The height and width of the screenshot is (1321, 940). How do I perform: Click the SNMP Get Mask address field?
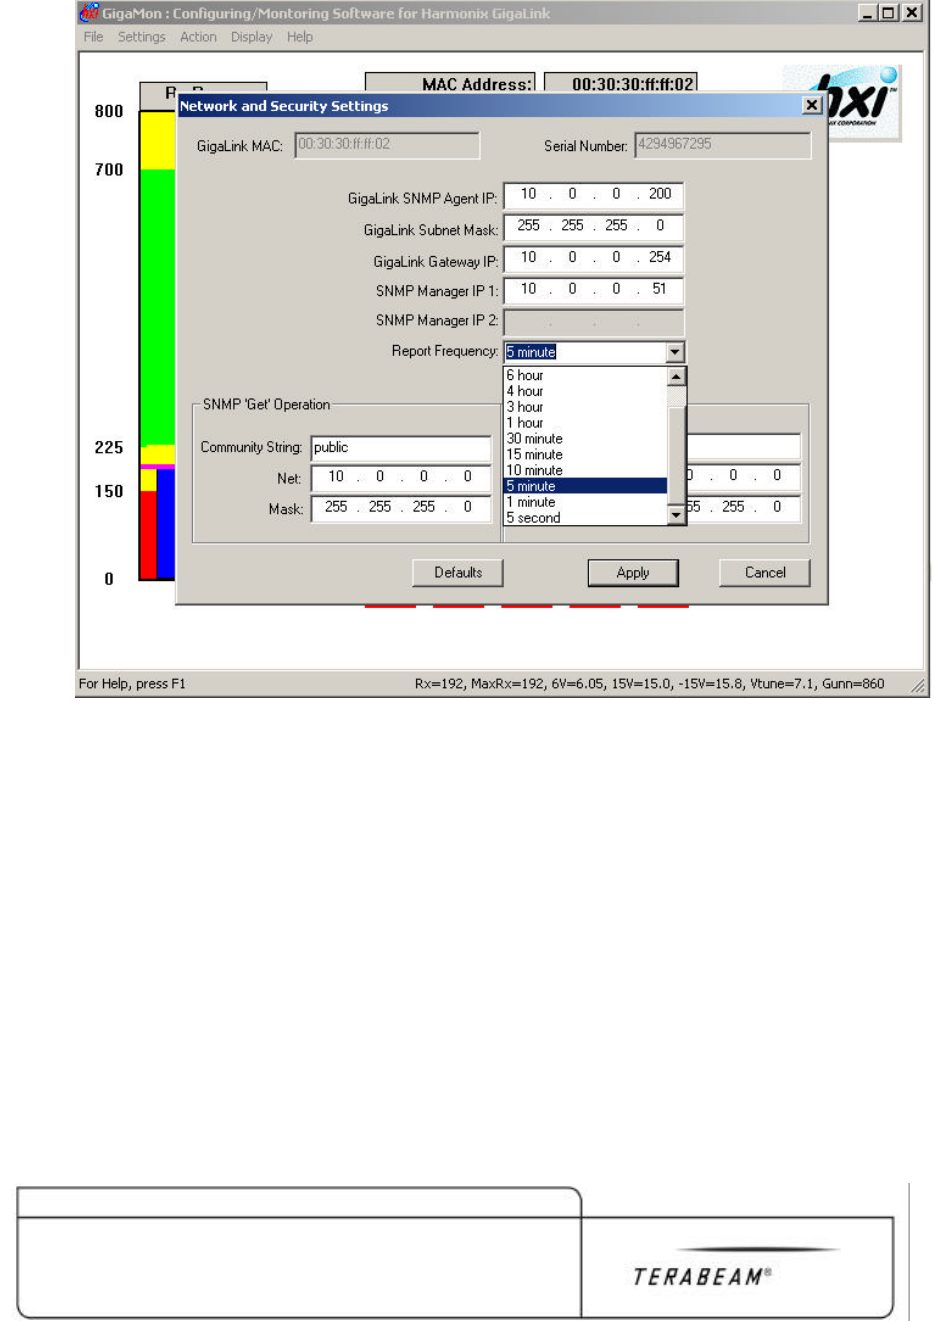401,508
